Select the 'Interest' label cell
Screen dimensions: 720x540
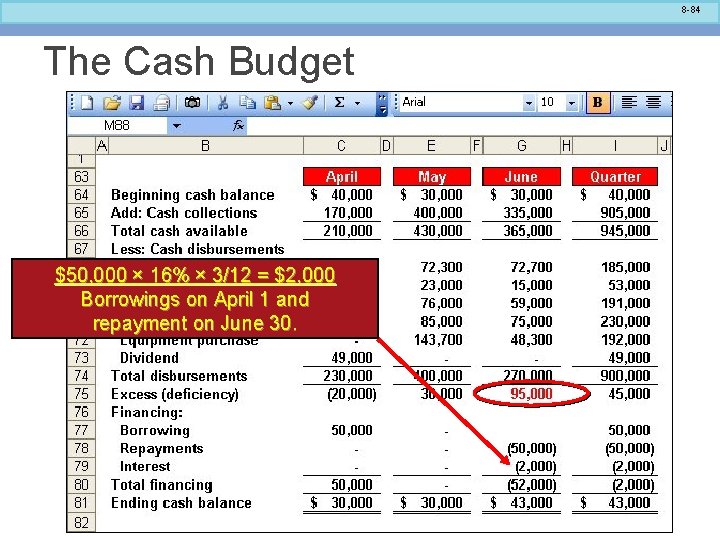pyautogui.click(x=145, y=467)
